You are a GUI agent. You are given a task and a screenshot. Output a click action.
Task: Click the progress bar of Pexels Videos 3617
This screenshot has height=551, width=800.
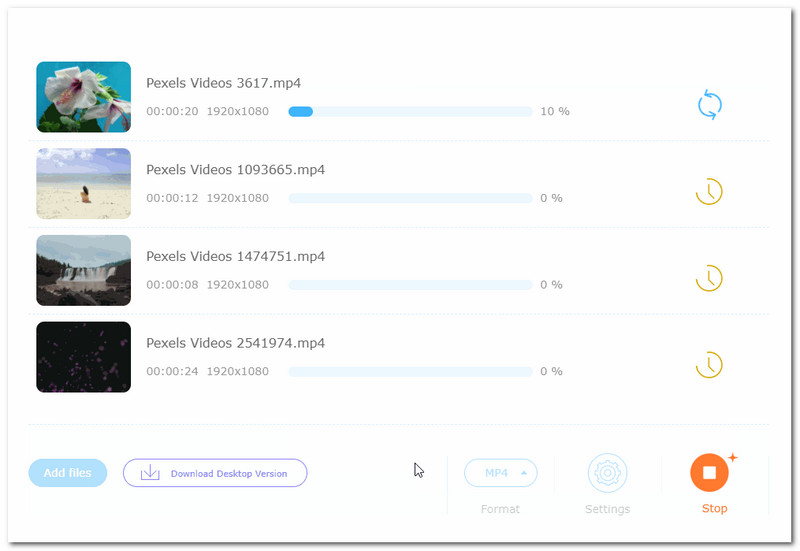pos(410,111)
